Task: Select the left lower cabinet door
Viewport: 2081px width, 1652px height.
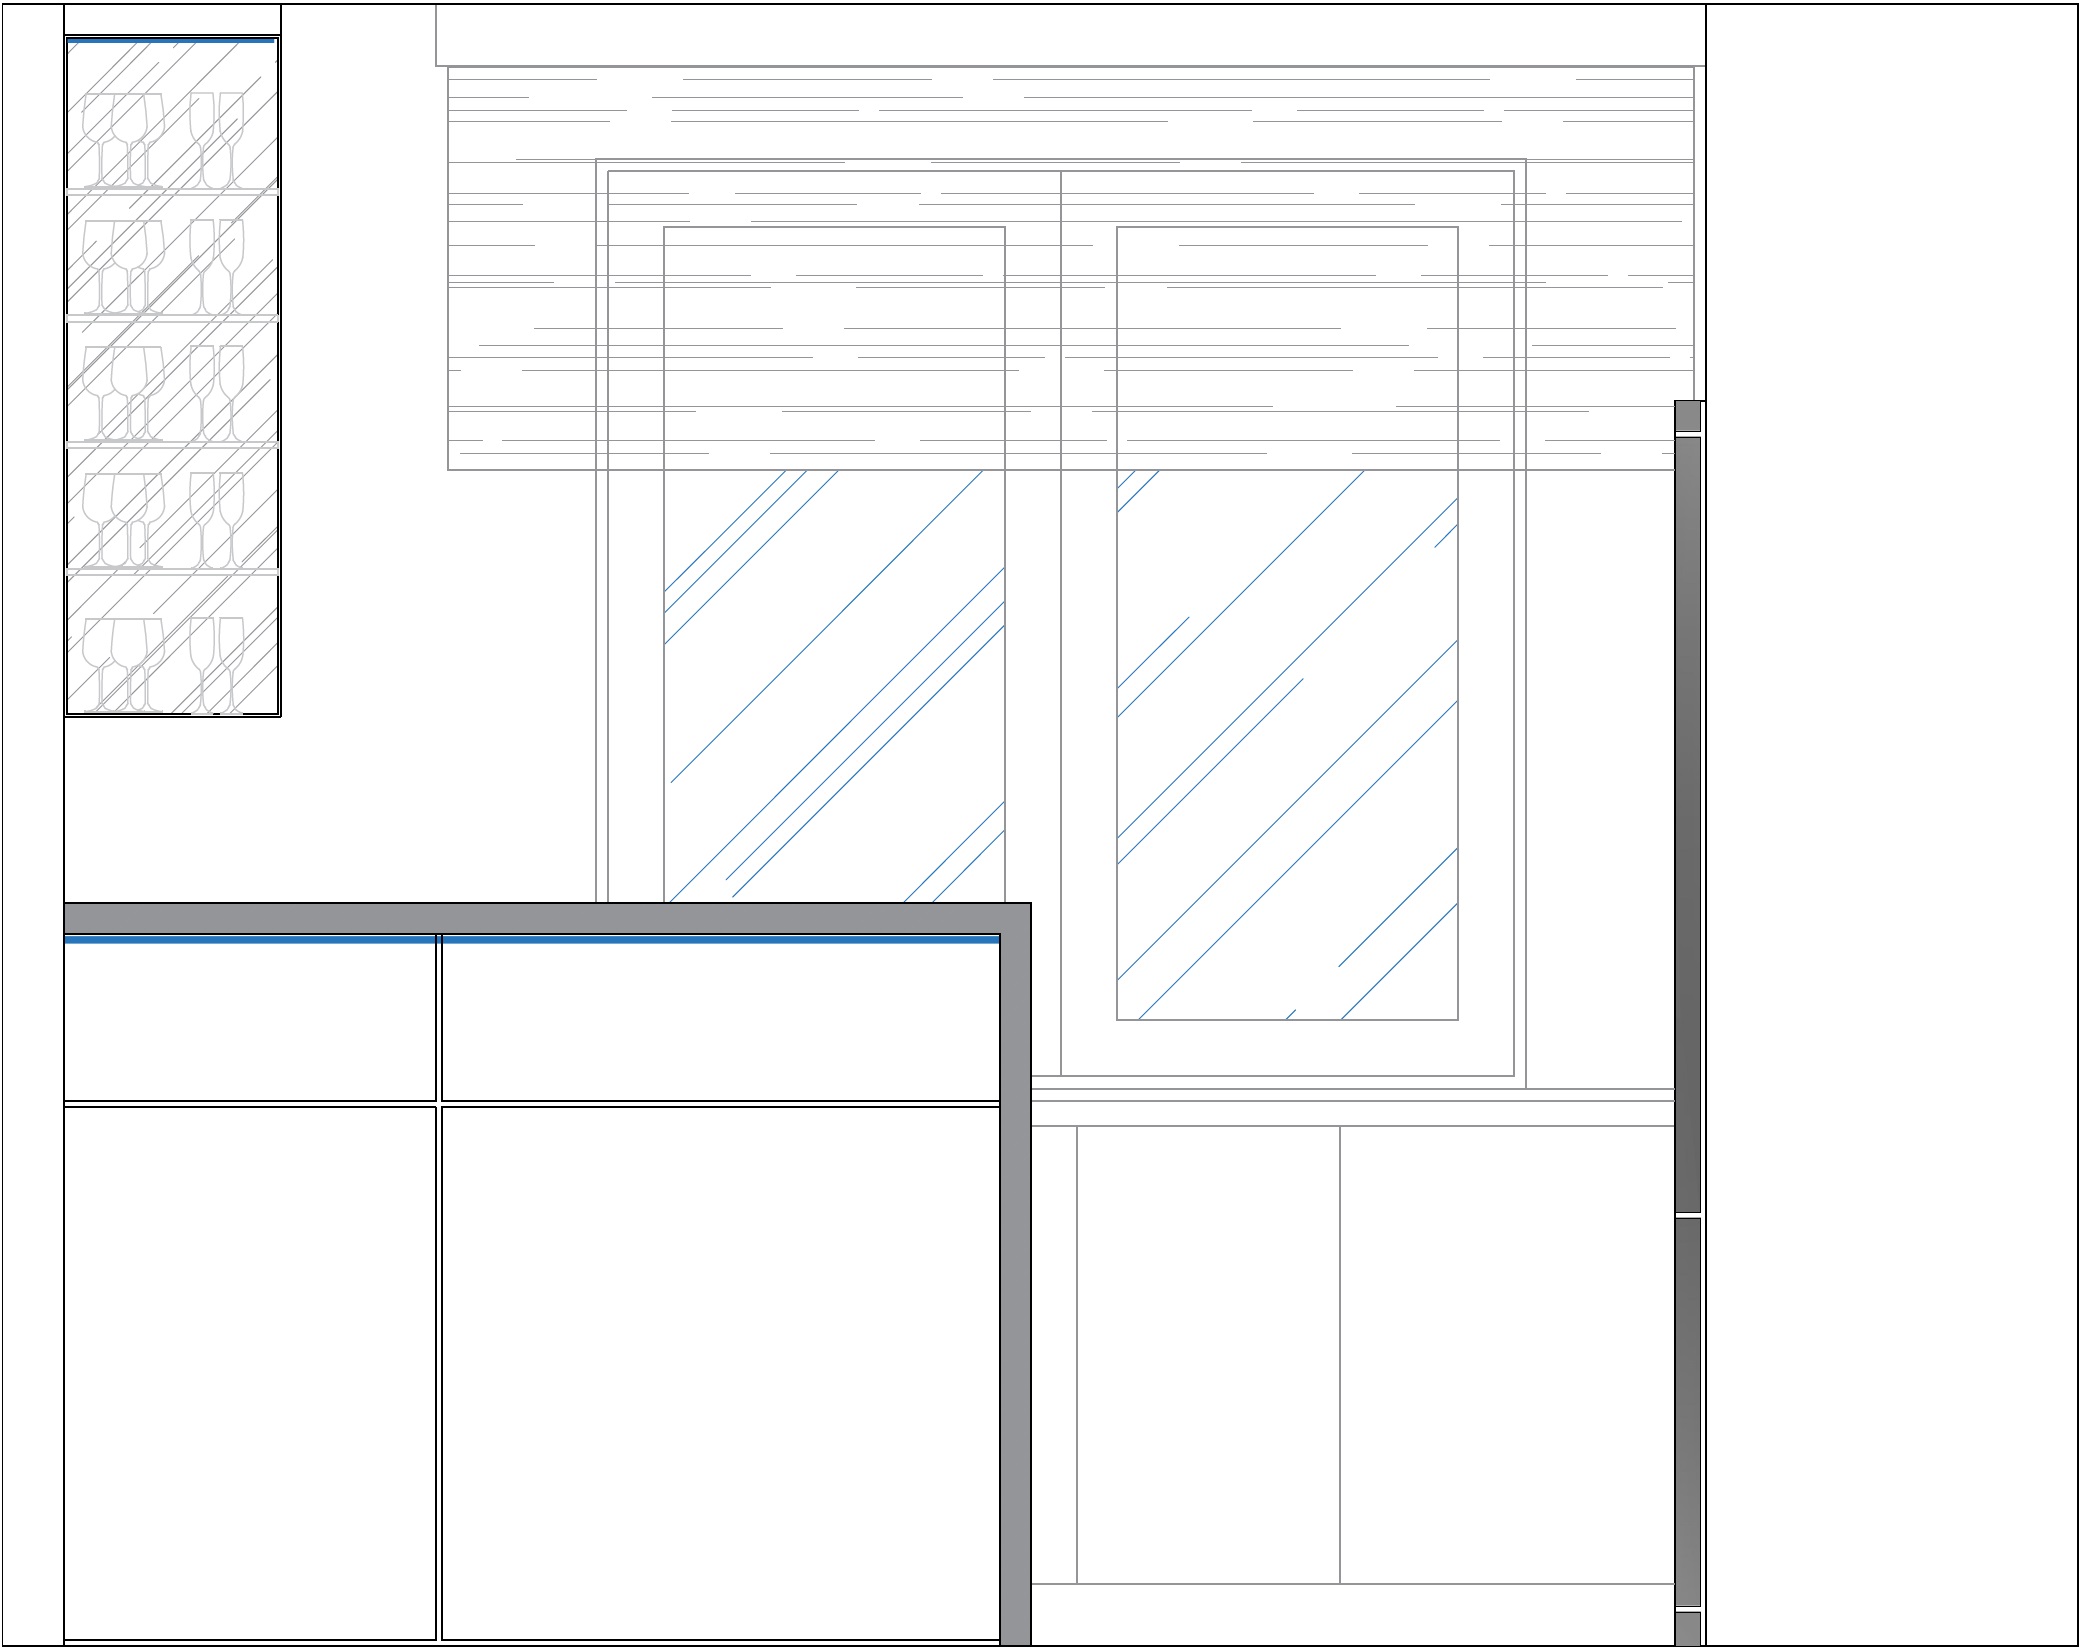Action: point(250,1372)
